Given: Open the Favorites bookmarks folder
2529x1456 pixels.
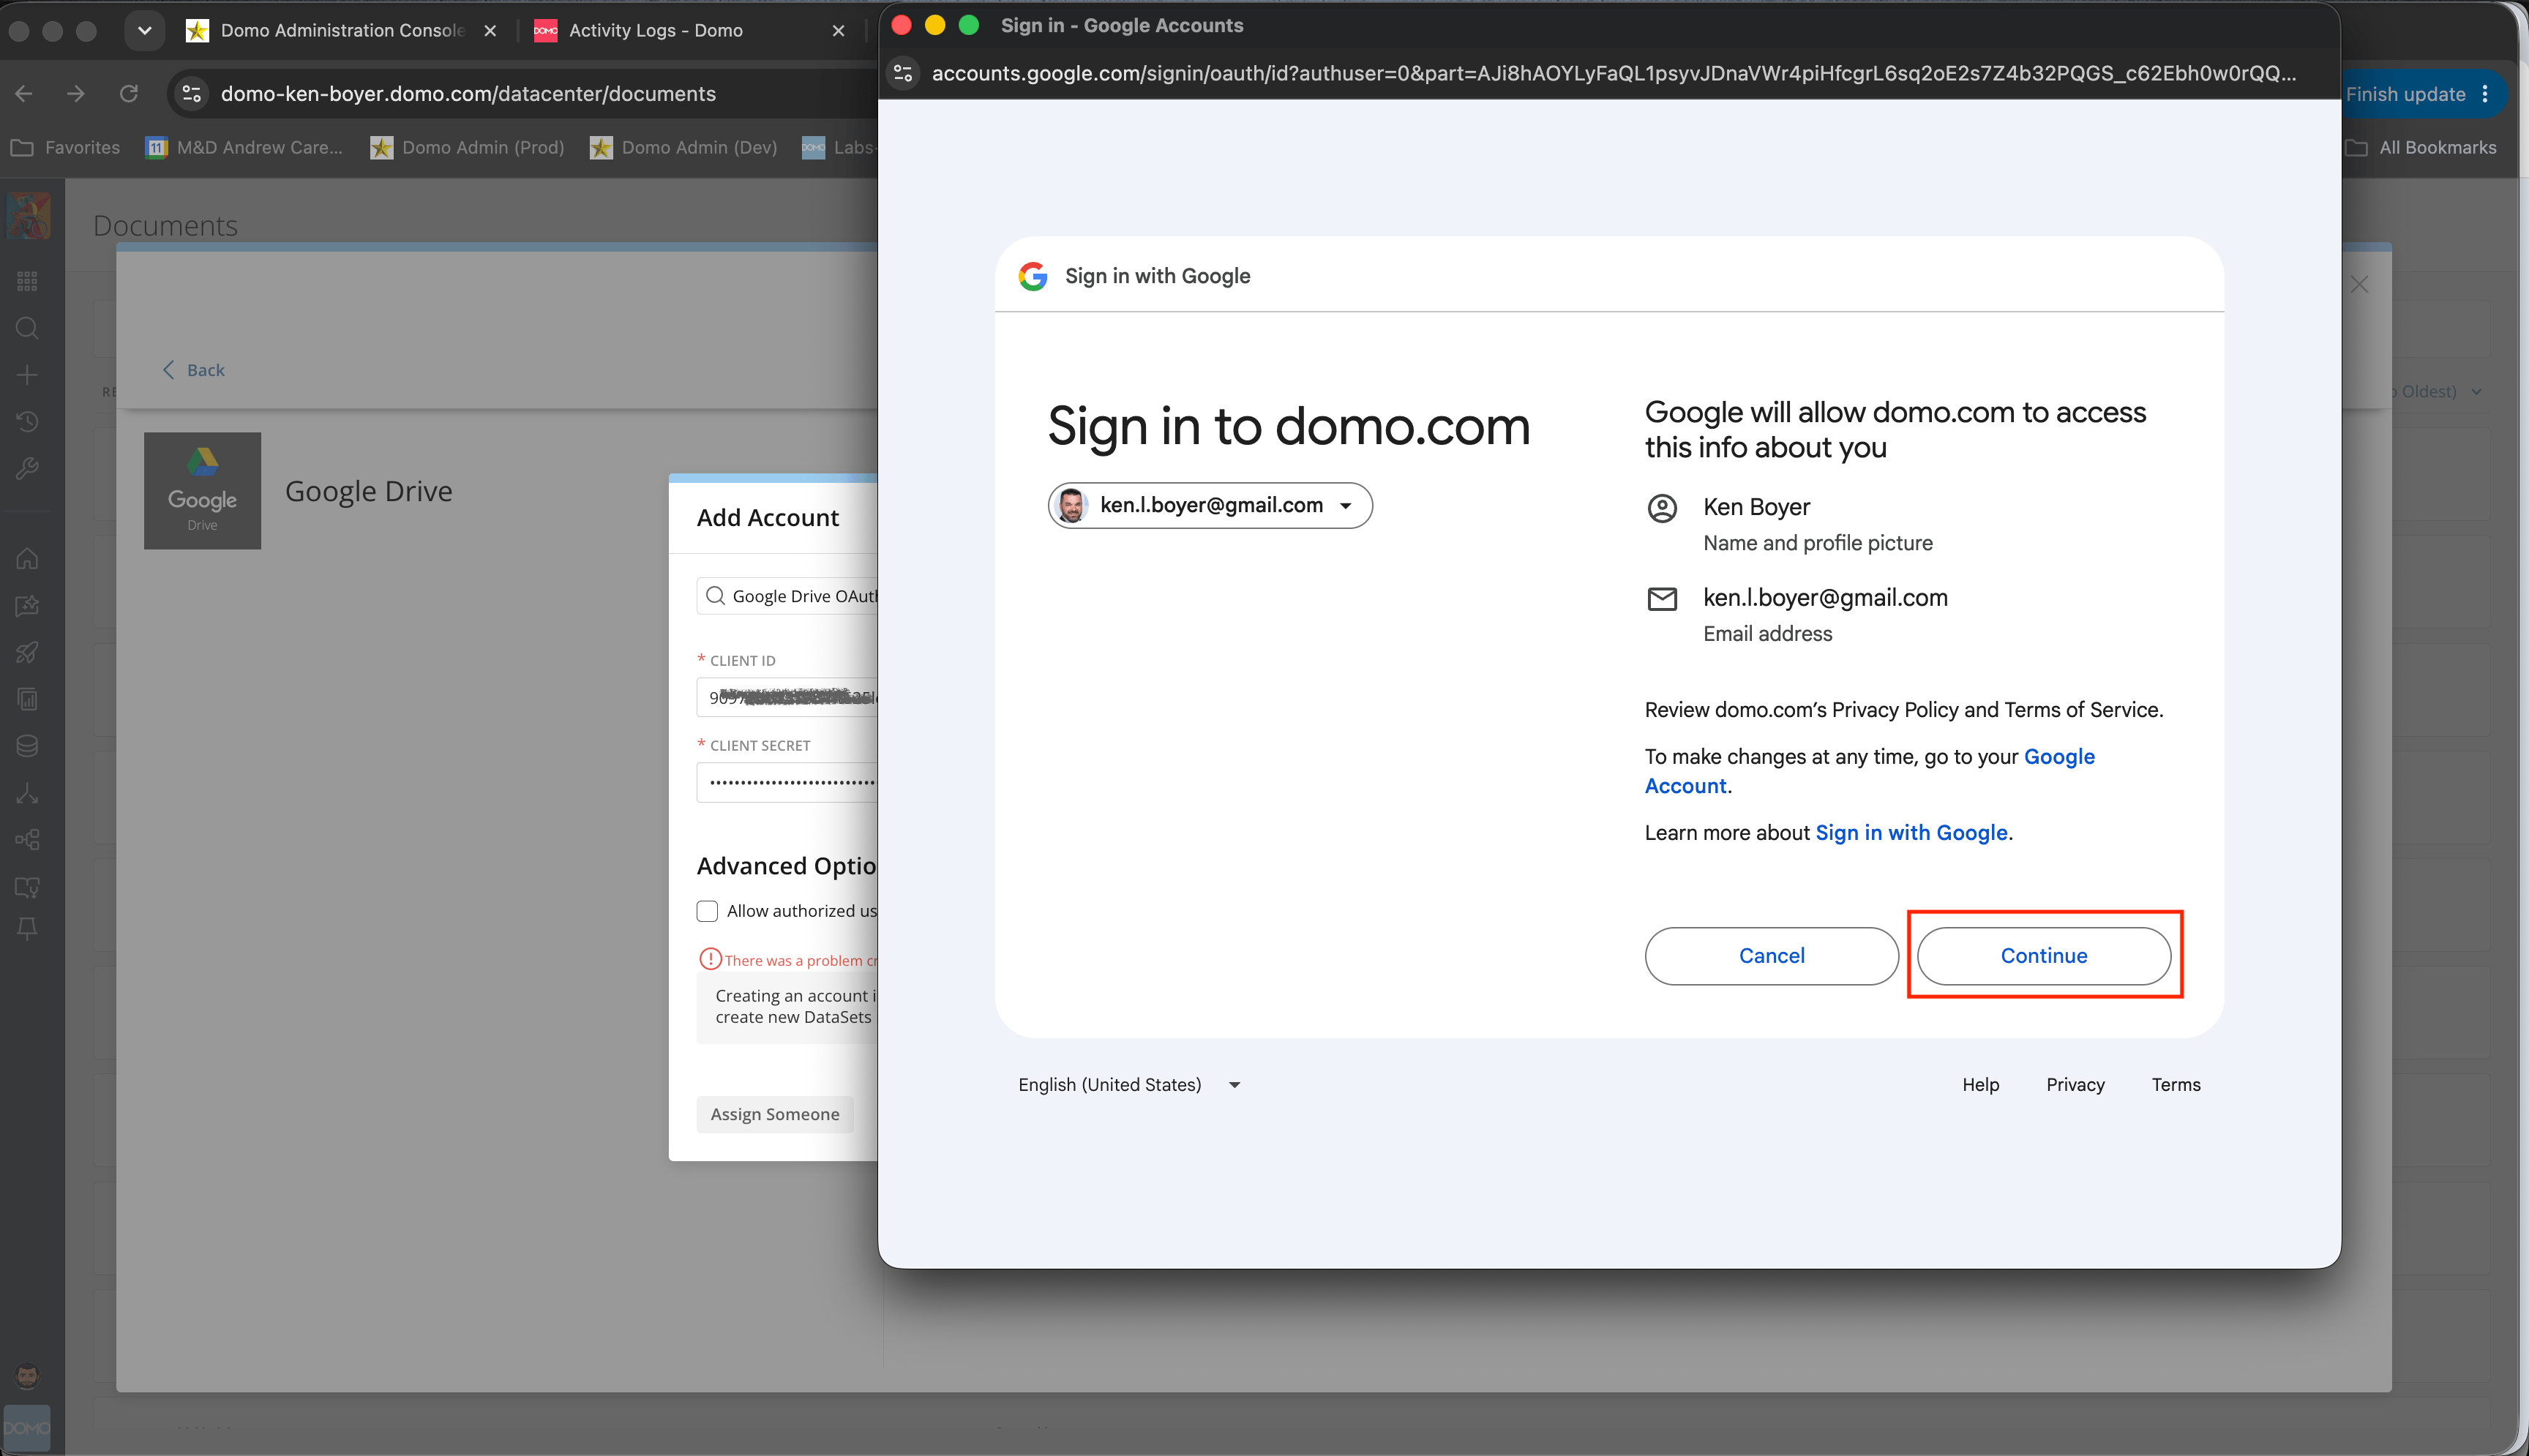Looking at the screenshot, I should click(x=65, y=148).
